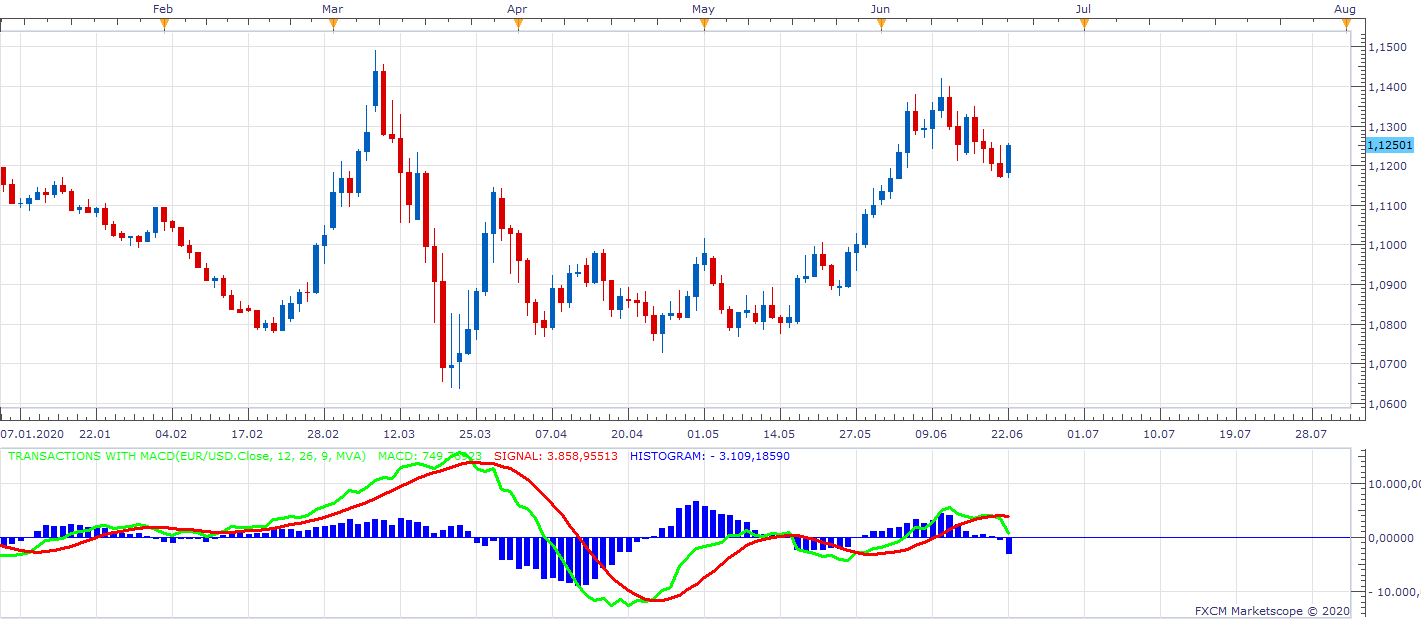Click the 1,1000 price axis label
Image resolution: width=1423 pixels, height=619 pixels.
point(1388,245)
